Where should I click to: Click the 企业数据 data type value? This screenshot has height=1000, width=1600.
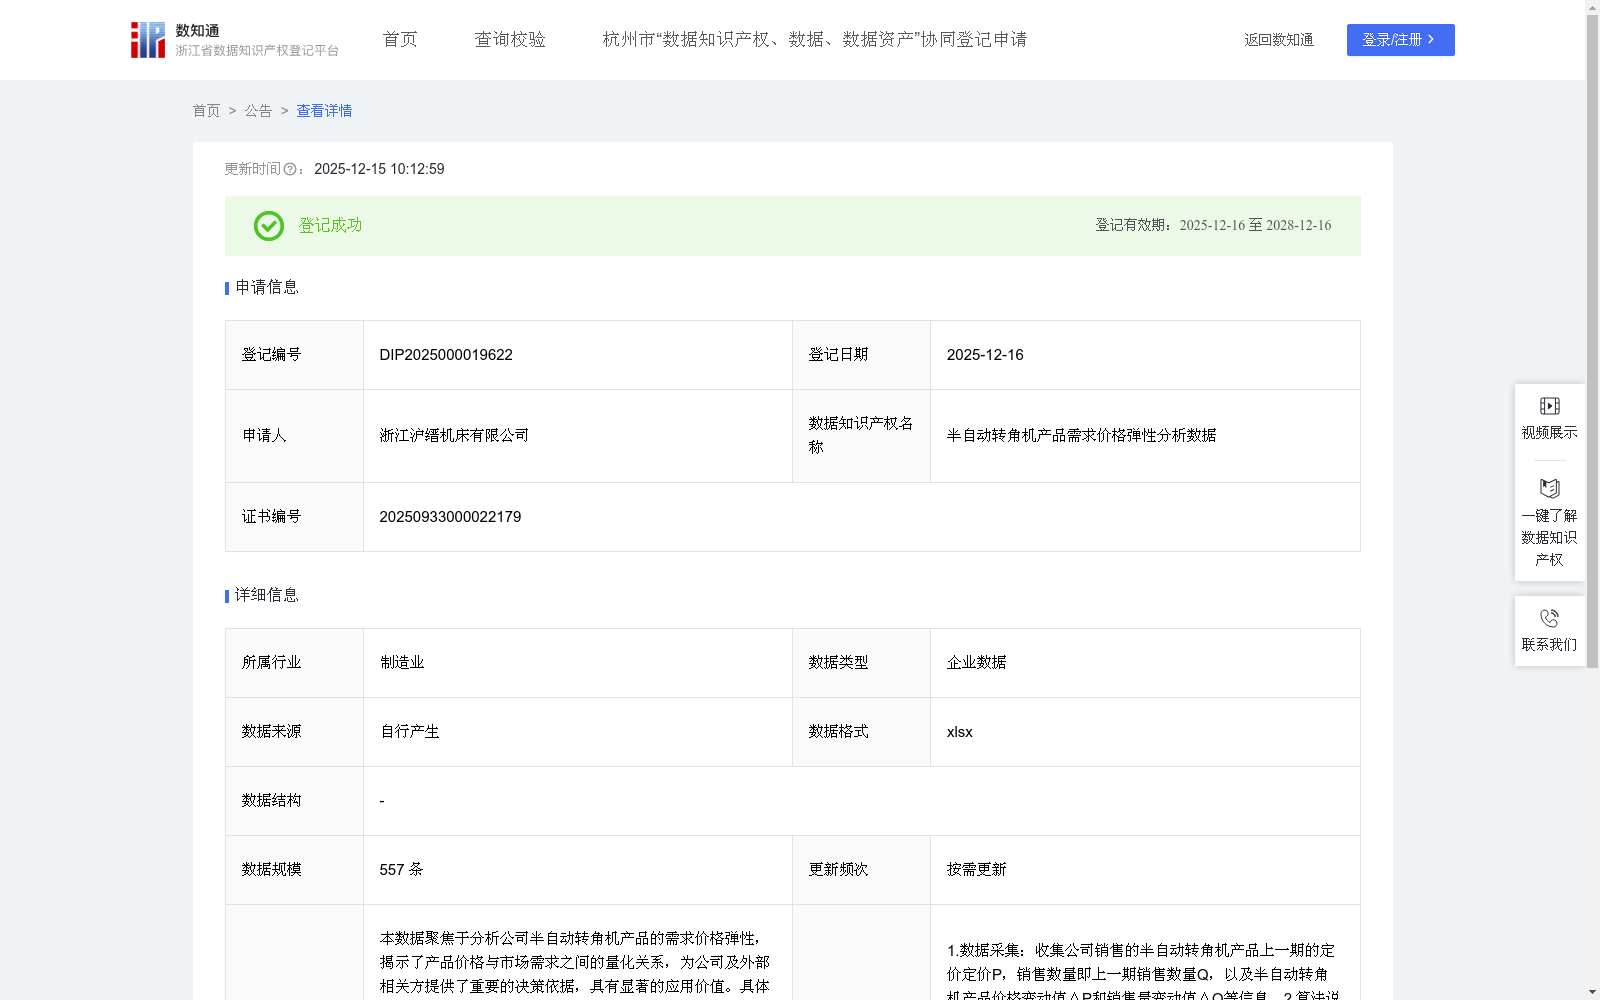coord(976,662)
